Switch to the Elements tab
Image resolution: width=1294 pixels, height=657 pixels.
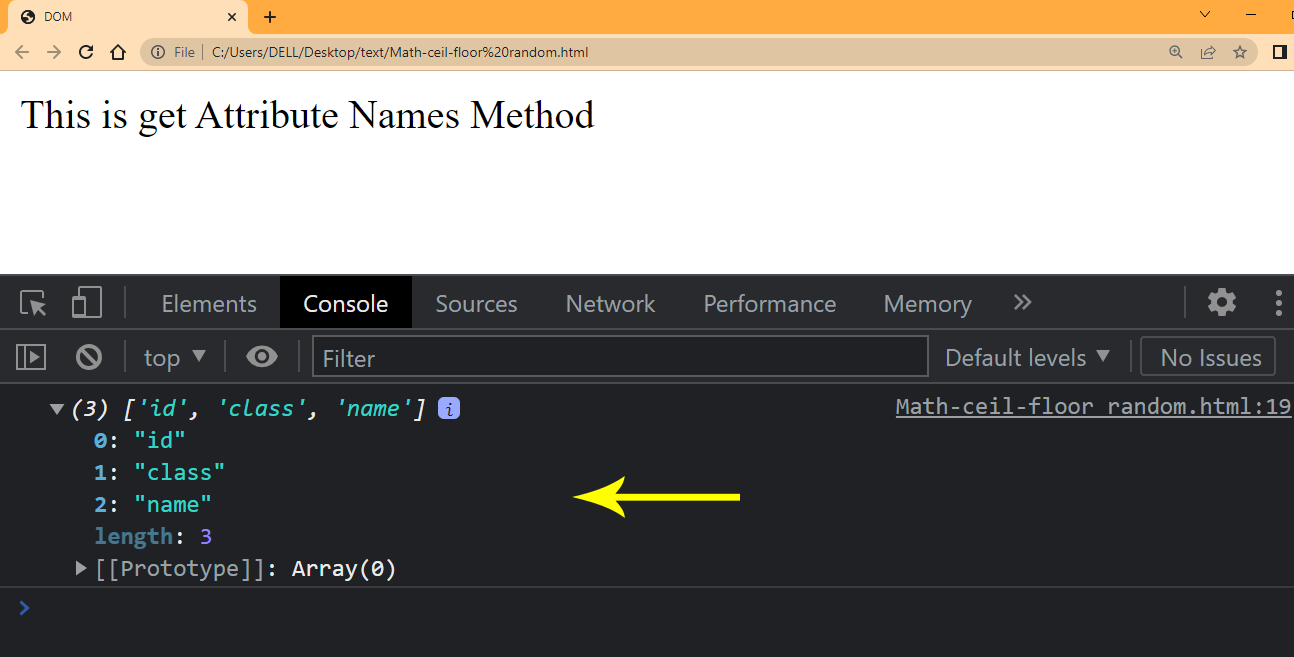point(209,303)
